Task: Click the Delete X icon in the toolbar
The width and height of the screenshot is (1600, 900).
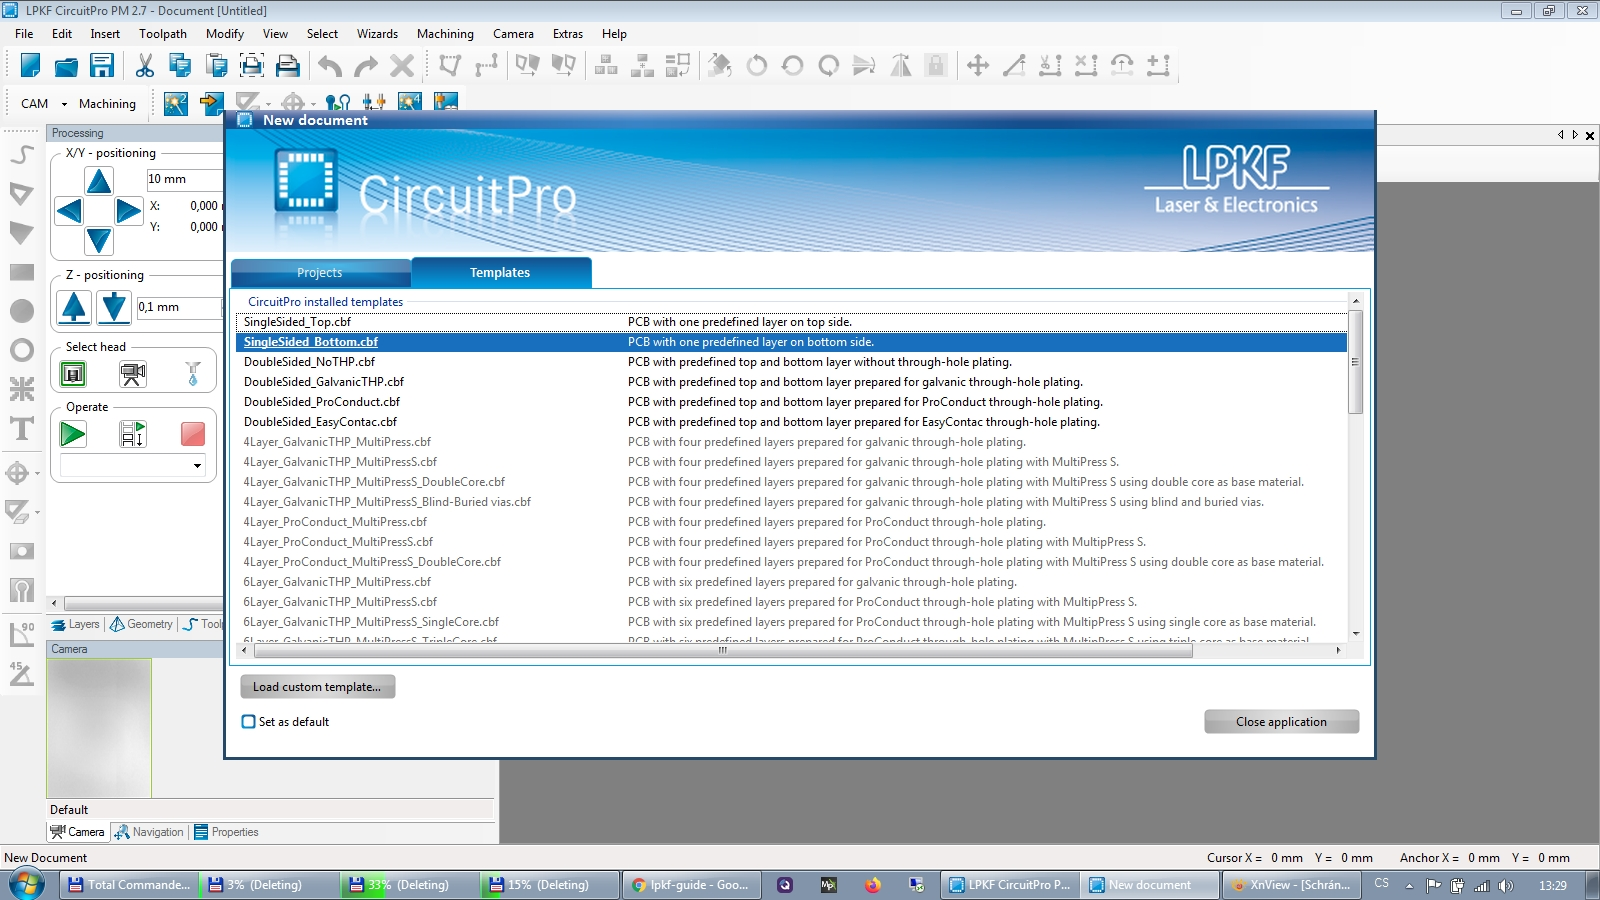Action: (402, 66)
